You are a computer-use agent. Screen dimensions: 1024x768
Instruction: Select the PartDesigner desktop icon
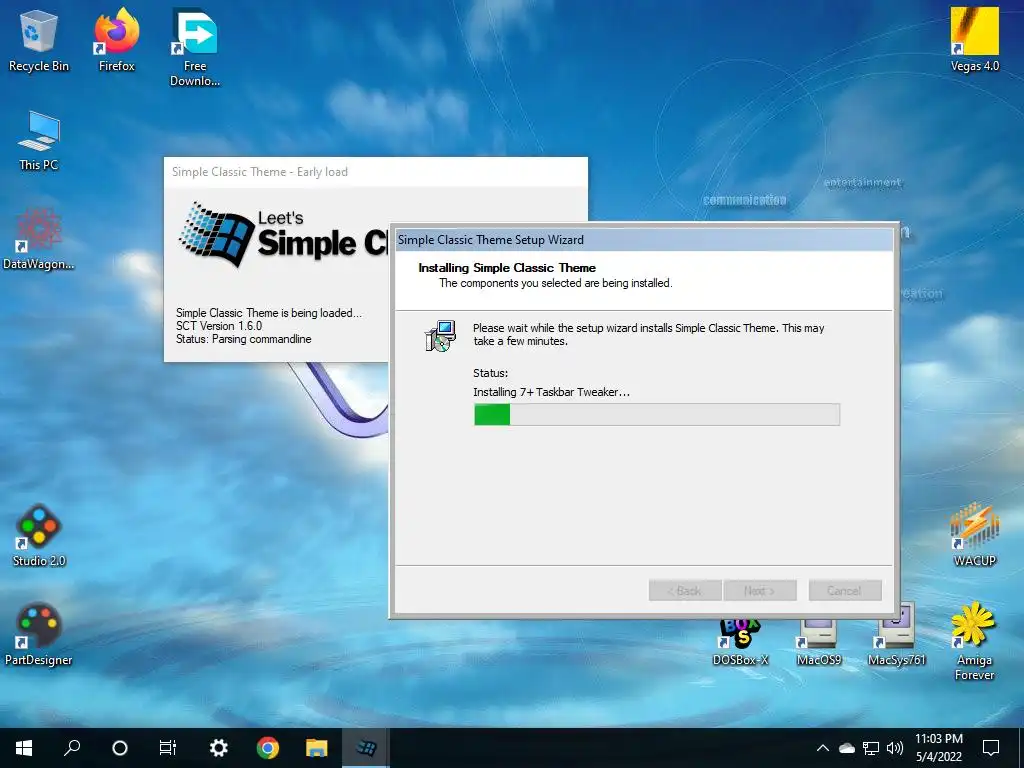pos(39,635)
